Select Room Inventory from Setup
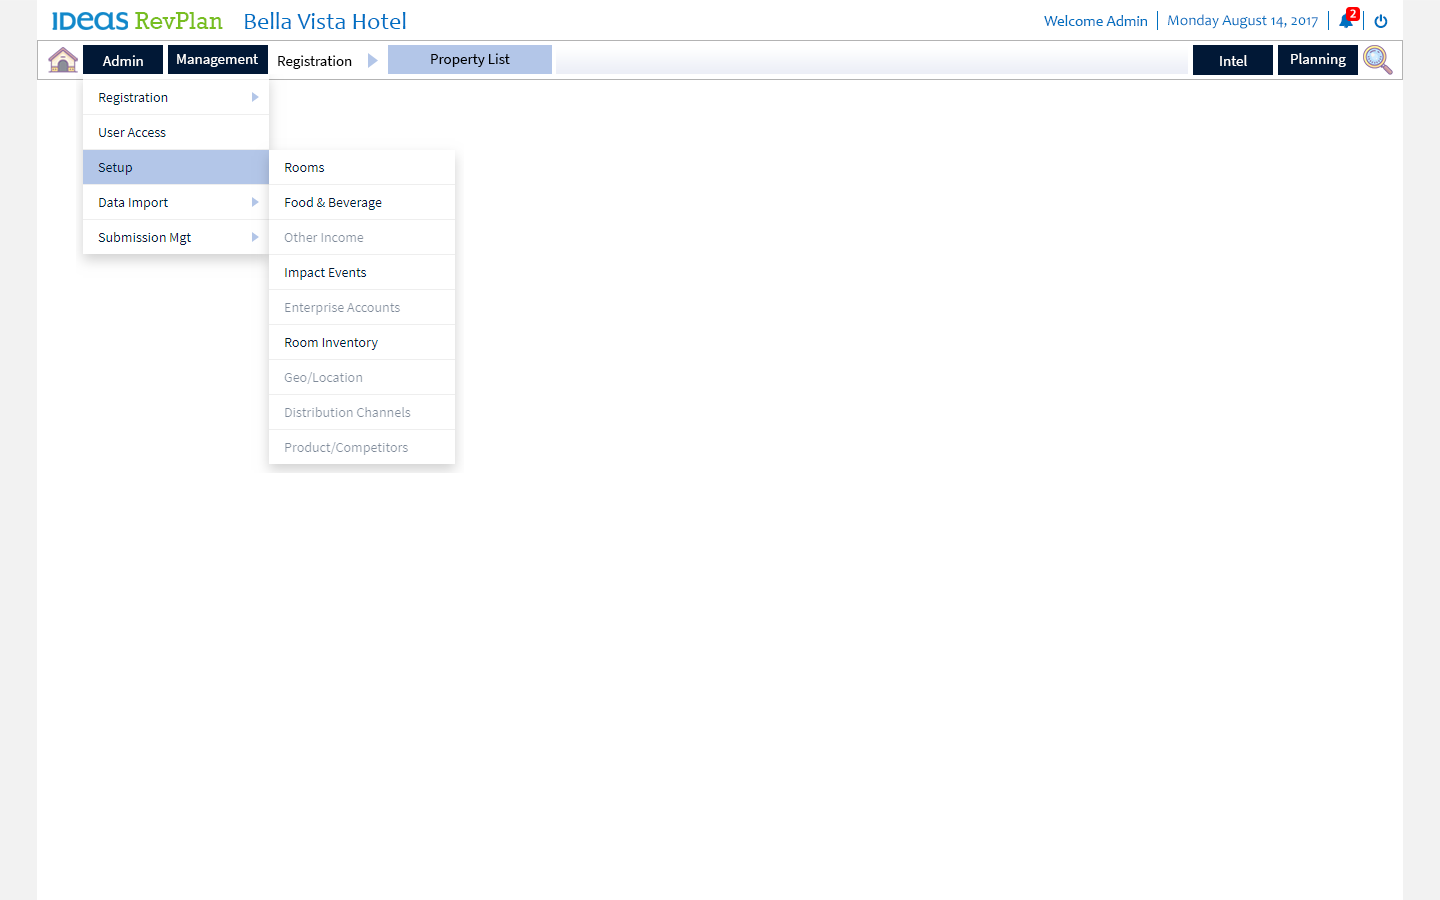The image size is (1440, 900). (x=330, y=342)
